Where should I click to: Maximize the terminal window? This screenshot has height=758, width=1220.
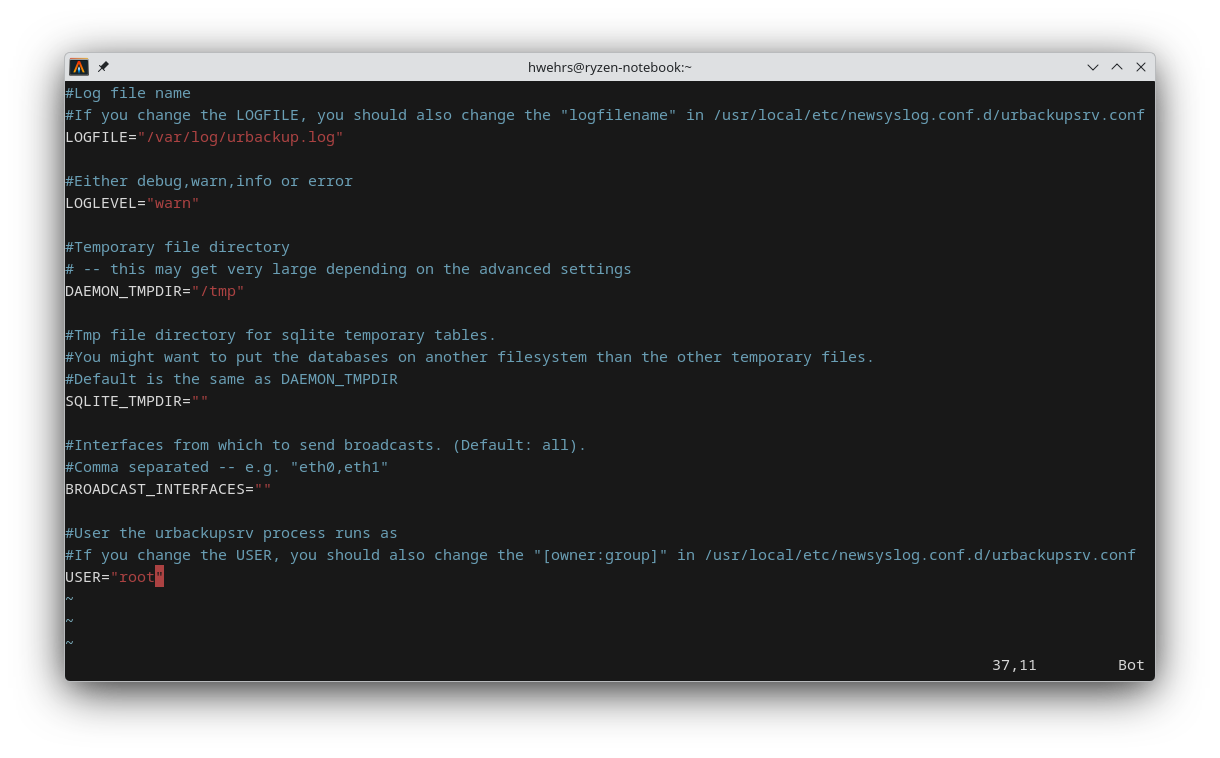coord(1117,67)
